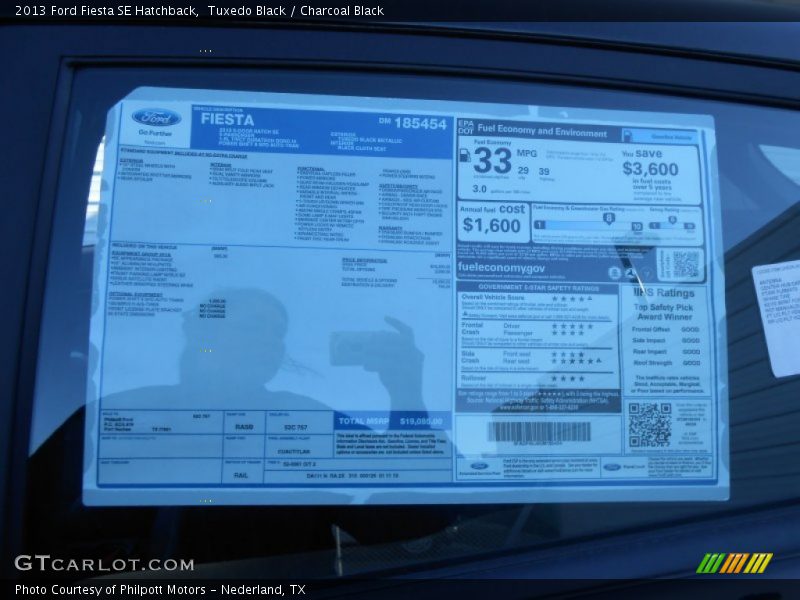This screenshot has width=800, height=600.
Task: Click the Gasoline Vehicle label
Action: [670, 137]
